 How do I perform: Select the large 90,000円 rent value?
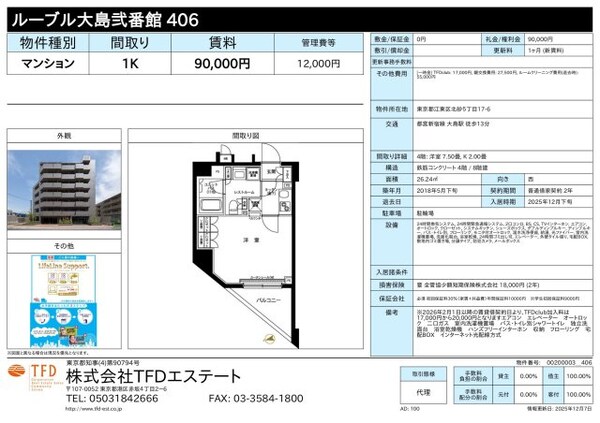[222, 64]
